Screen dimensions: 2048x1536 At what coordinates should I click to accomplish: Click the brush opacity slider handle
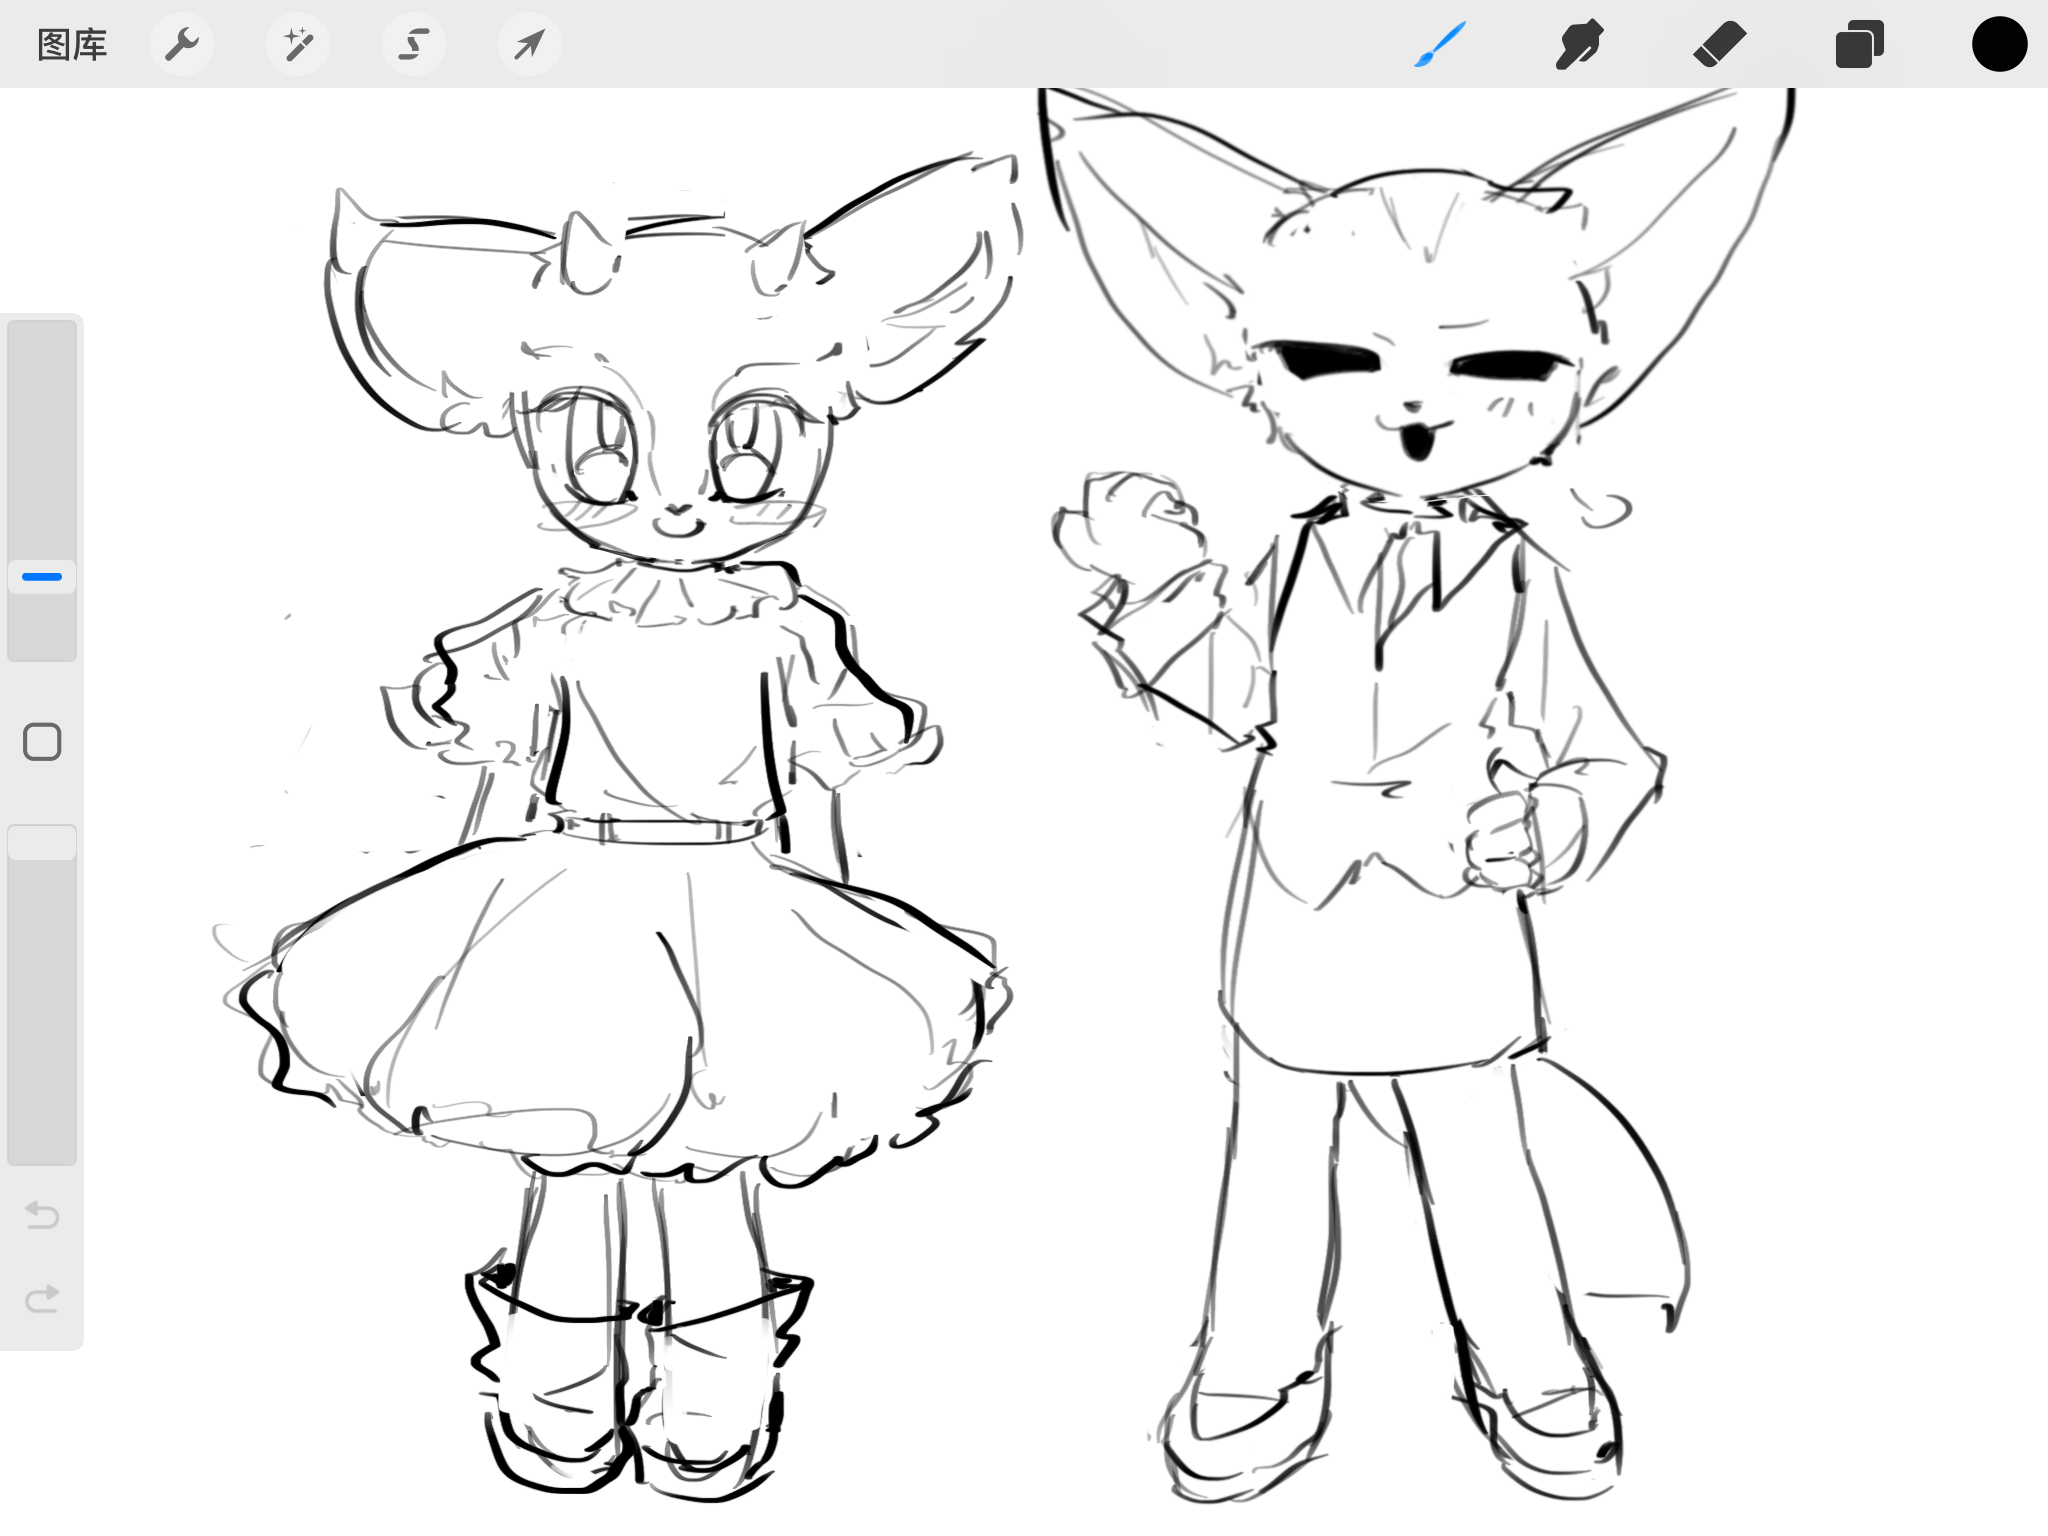42,842
